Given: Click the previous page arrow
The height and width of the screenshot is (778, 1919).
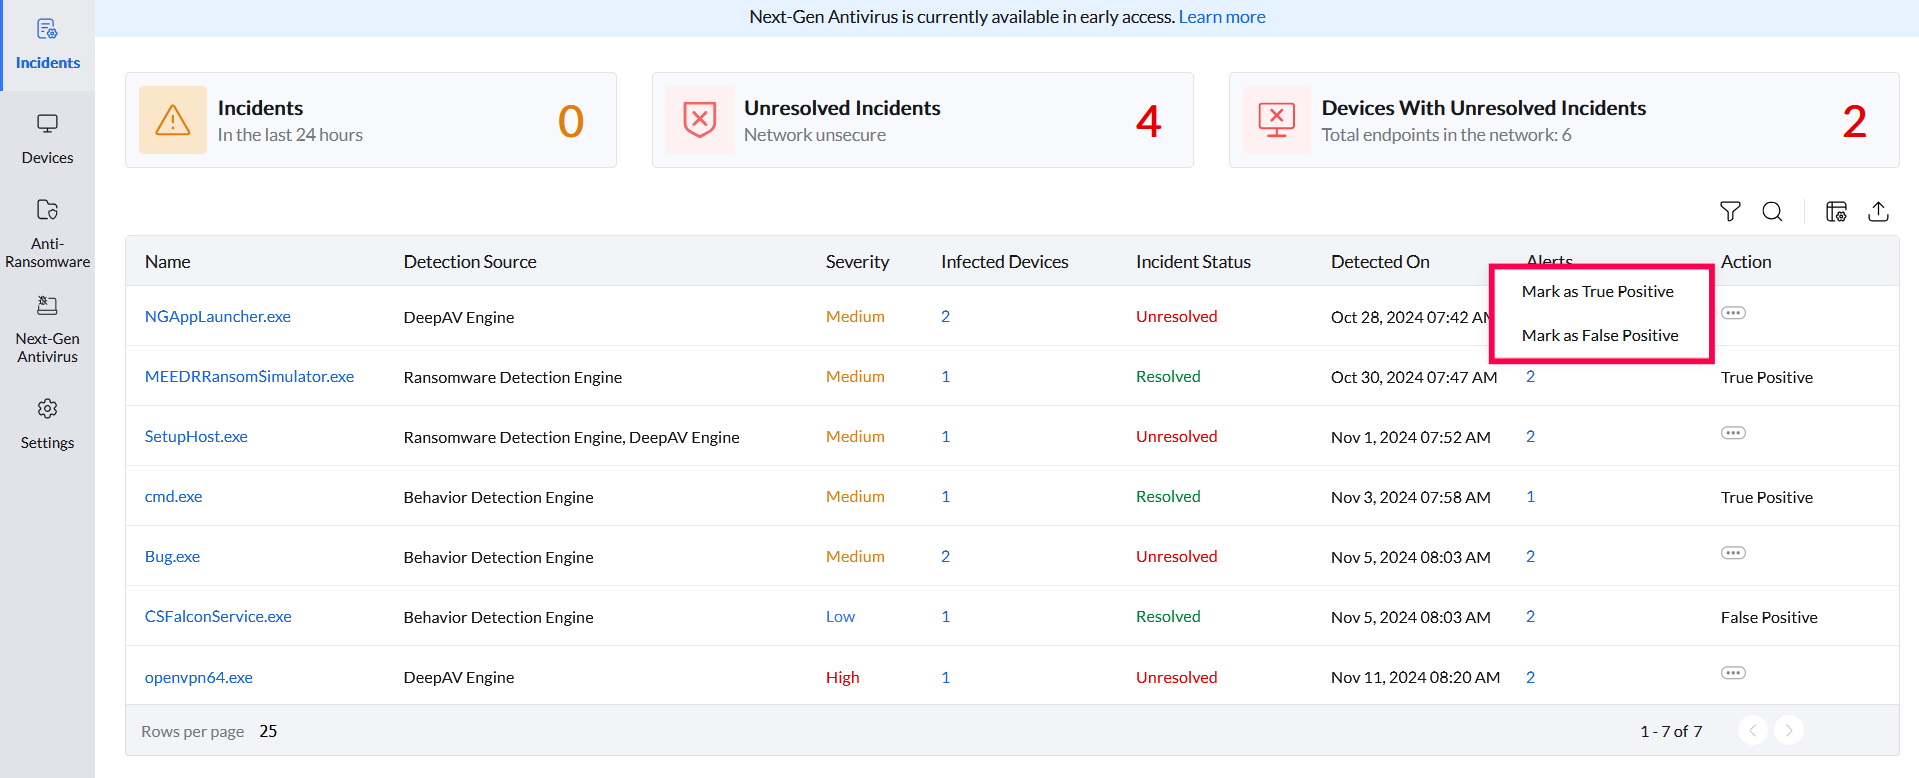Looking at the screenshot, I should coord(1752,730).
